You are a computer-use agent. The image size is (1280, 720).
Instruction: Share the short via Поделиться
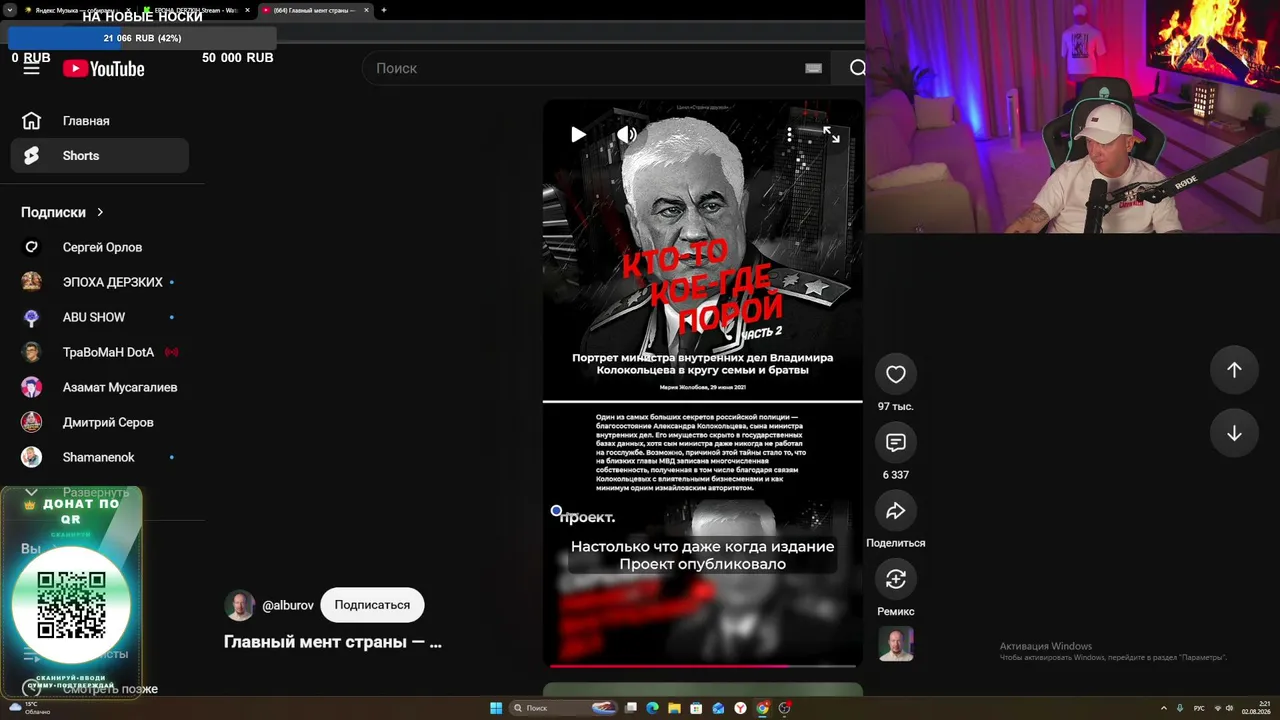point(896,510)
